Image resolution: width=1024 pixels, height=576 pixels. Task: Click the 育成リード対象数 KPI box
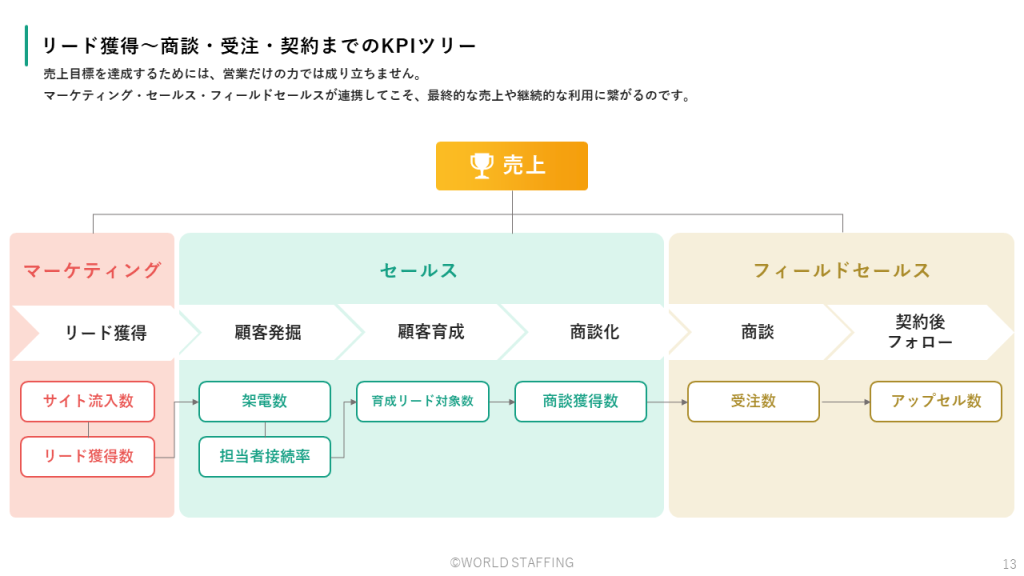[422, 401]
